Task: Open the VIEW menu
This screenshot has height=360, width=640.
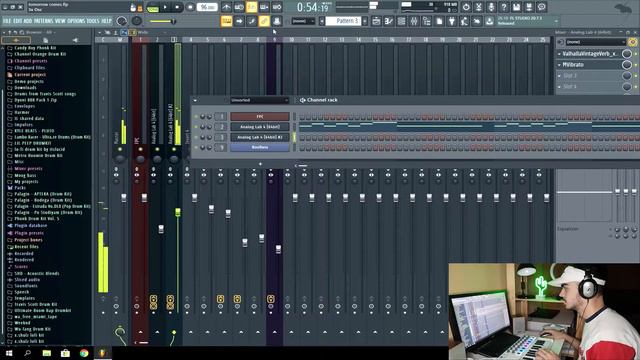Action: pyautogui.click(x=60, y=21)
